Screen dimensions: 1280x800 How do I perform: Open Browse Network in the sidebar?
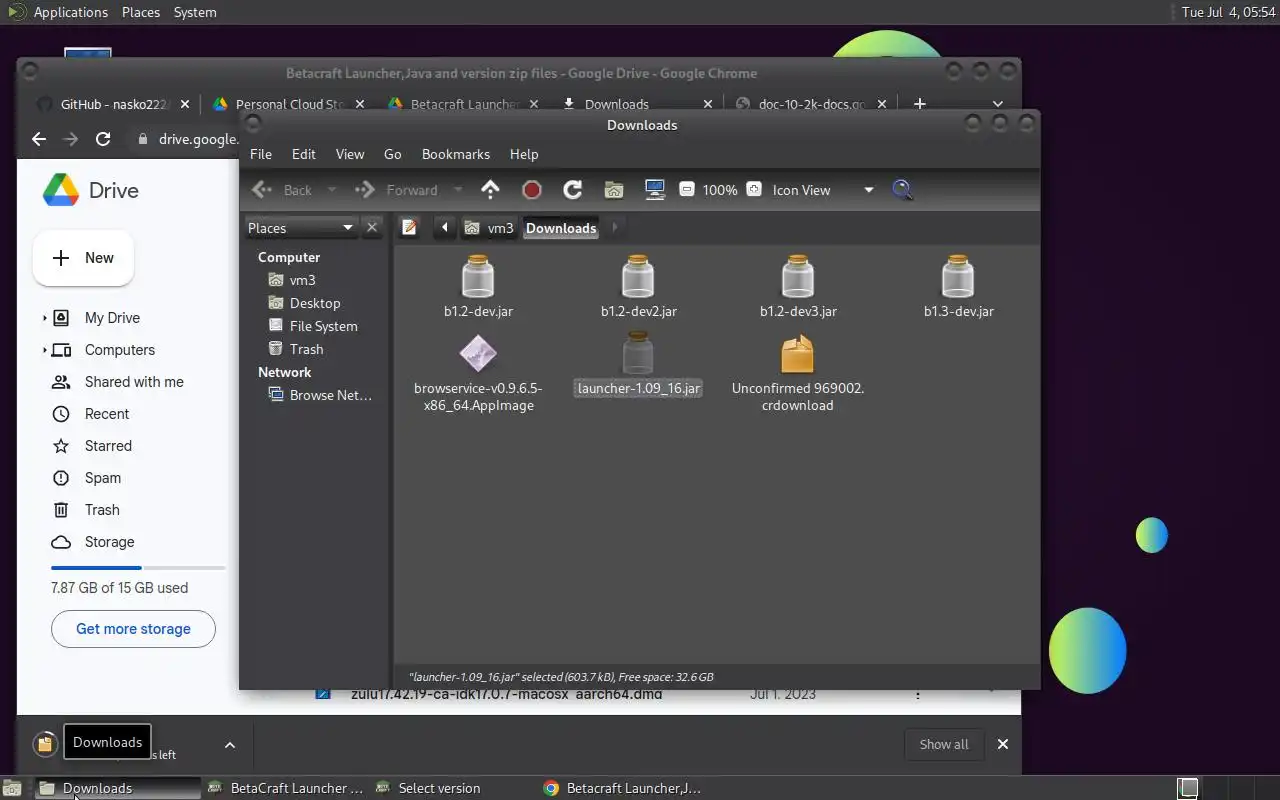pyautogui.click(x=330, y=395)
